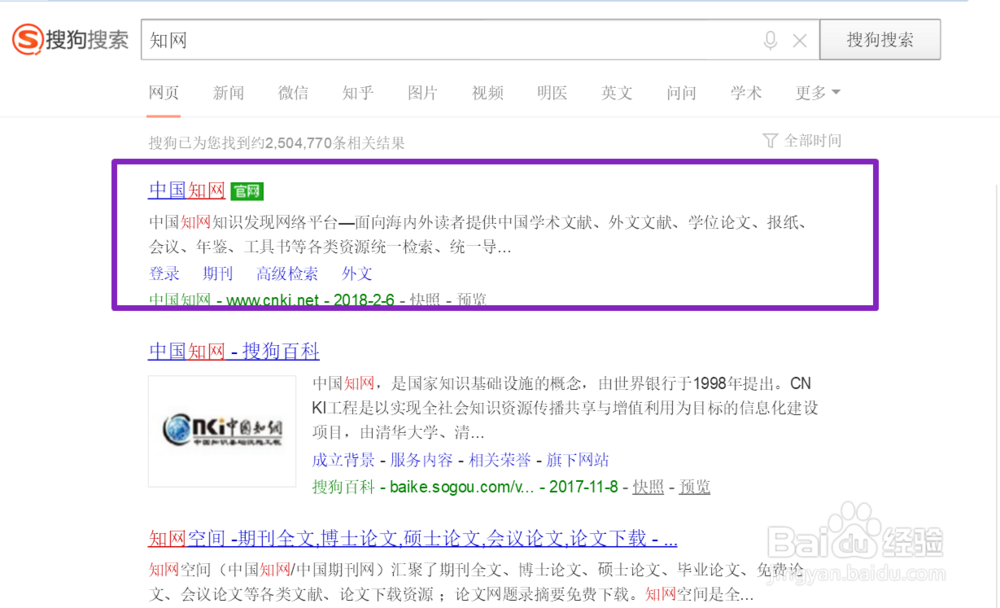Switch to the 新闻 tab
Viewport: 1000px width, 608px height.
point(228,93)
